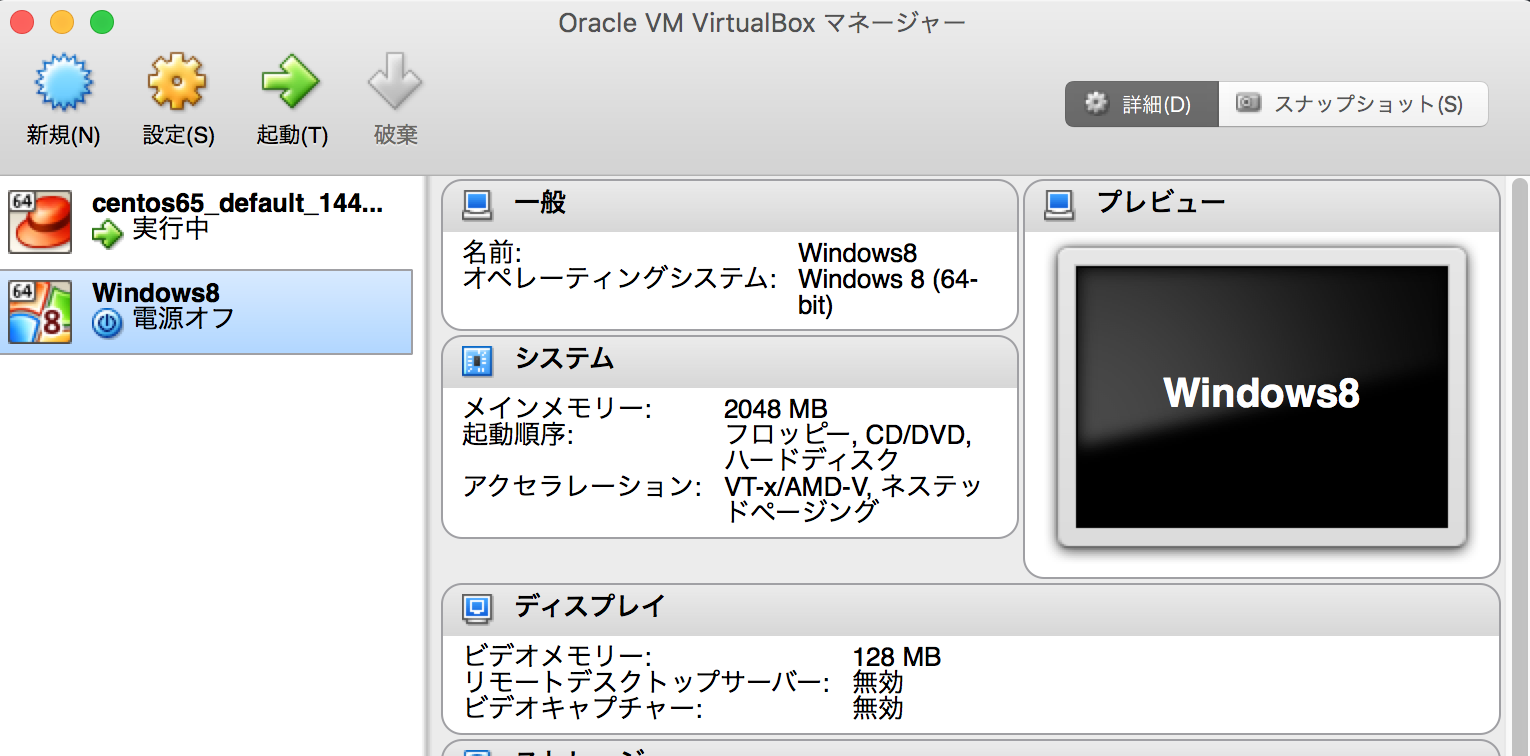Click the オペレーティングシステム: label

click(x=620, y=278)
